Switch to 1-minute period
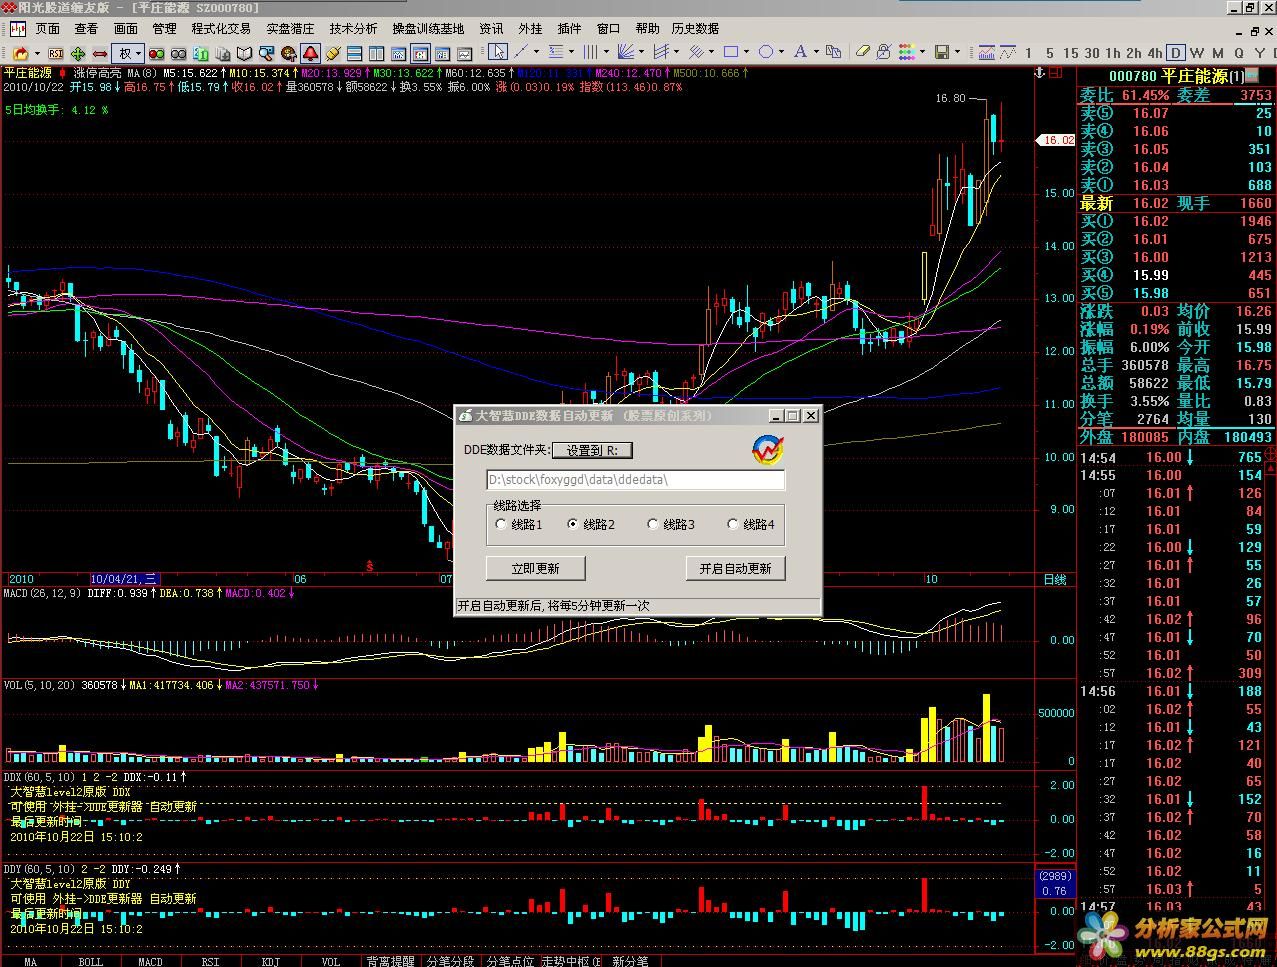This screenshot has width=1277, height=967. [x=1029, y=53]
